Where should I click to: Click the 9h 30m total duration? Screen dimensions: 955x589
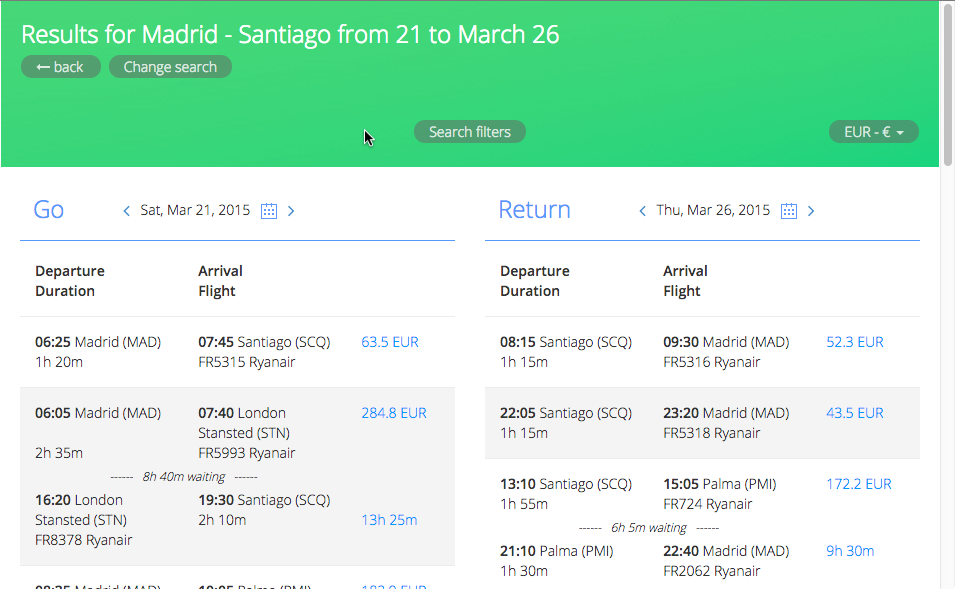[x=850, y=551]
